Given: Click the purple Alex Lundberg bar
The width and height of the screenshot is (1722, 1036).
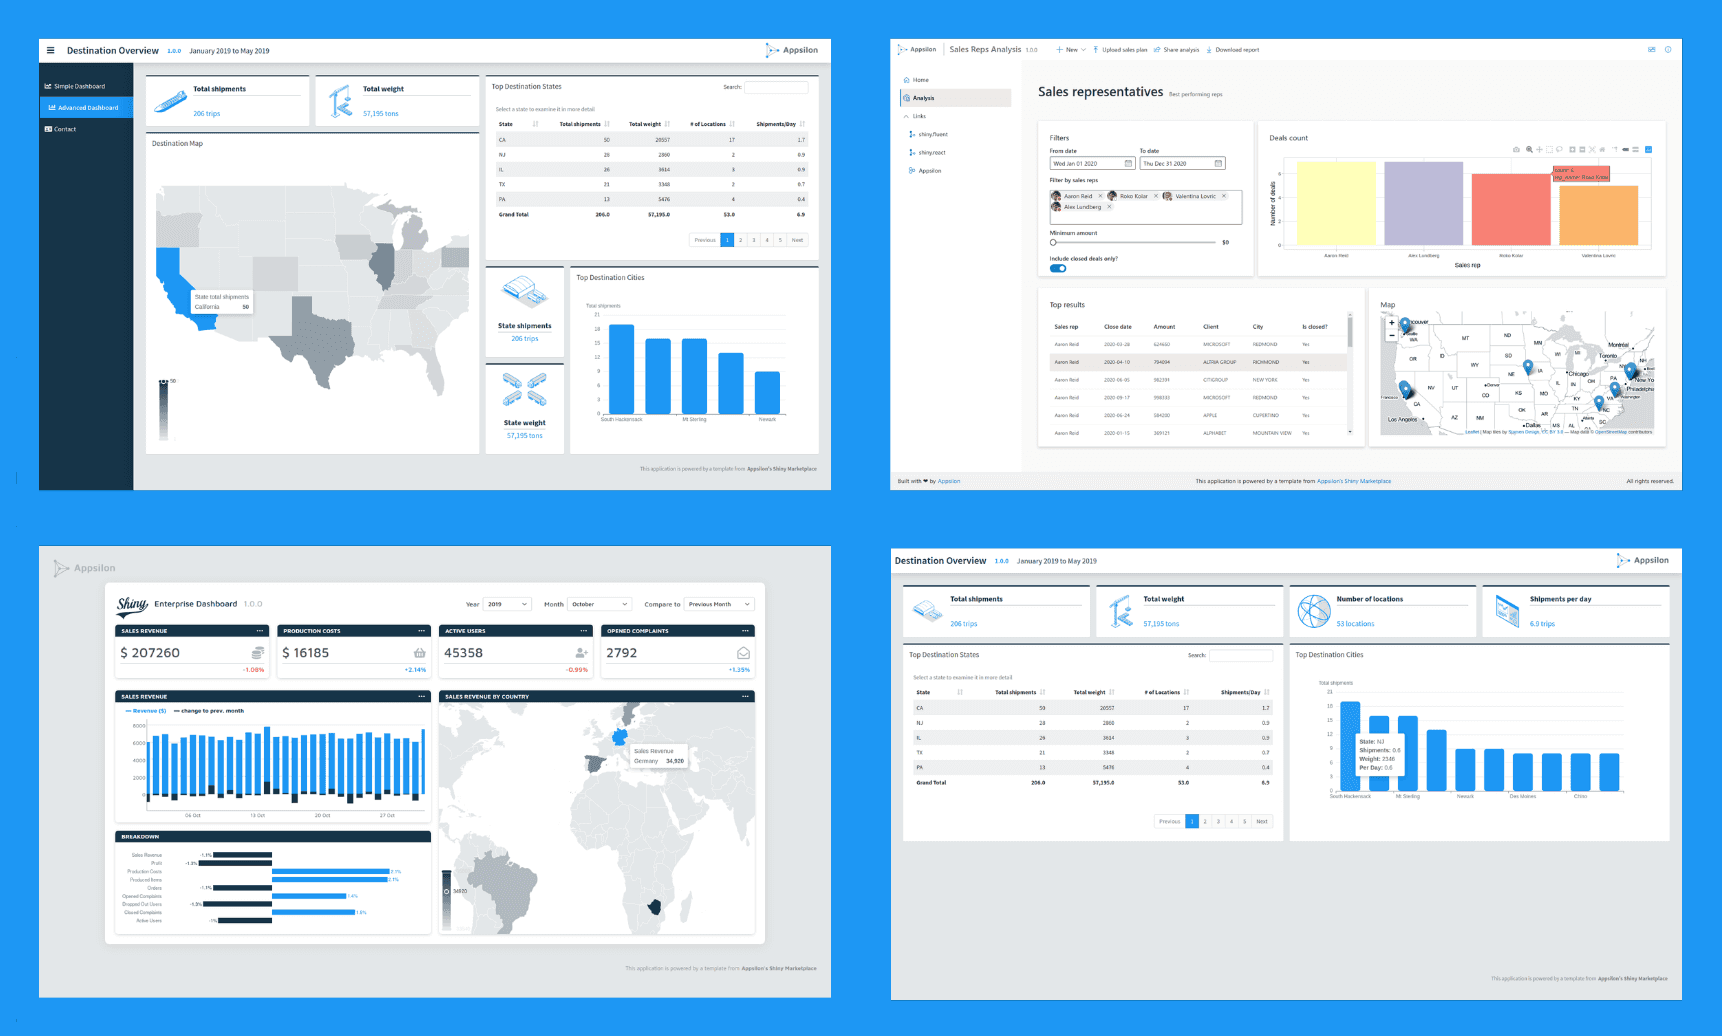Looking at the screenshot, I should (x=1424, y=203).
